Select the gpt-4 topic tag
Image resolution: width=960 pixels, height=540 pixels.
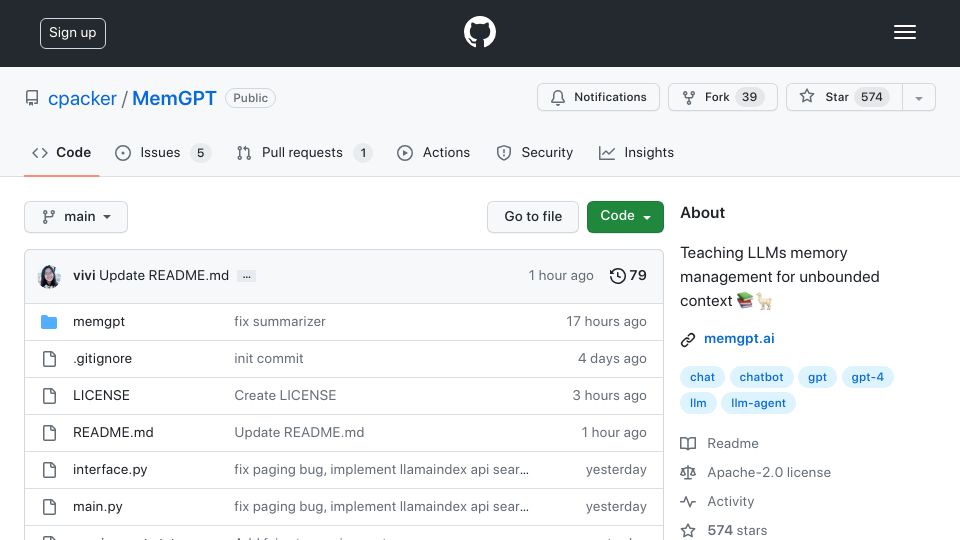(x=868, y=377)
